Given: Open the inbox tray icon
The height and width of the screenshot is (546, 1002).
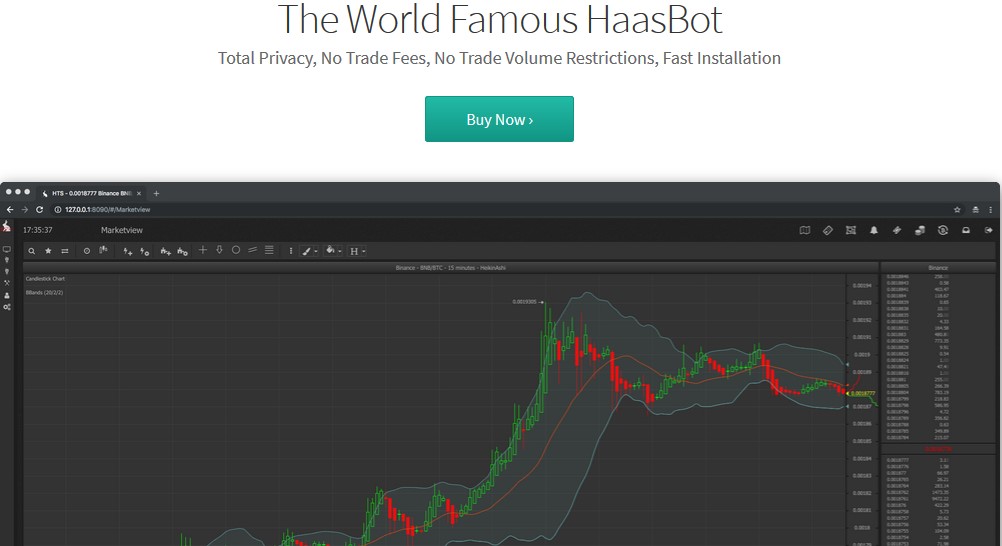Looking at the screenshot, I should 966,230.
